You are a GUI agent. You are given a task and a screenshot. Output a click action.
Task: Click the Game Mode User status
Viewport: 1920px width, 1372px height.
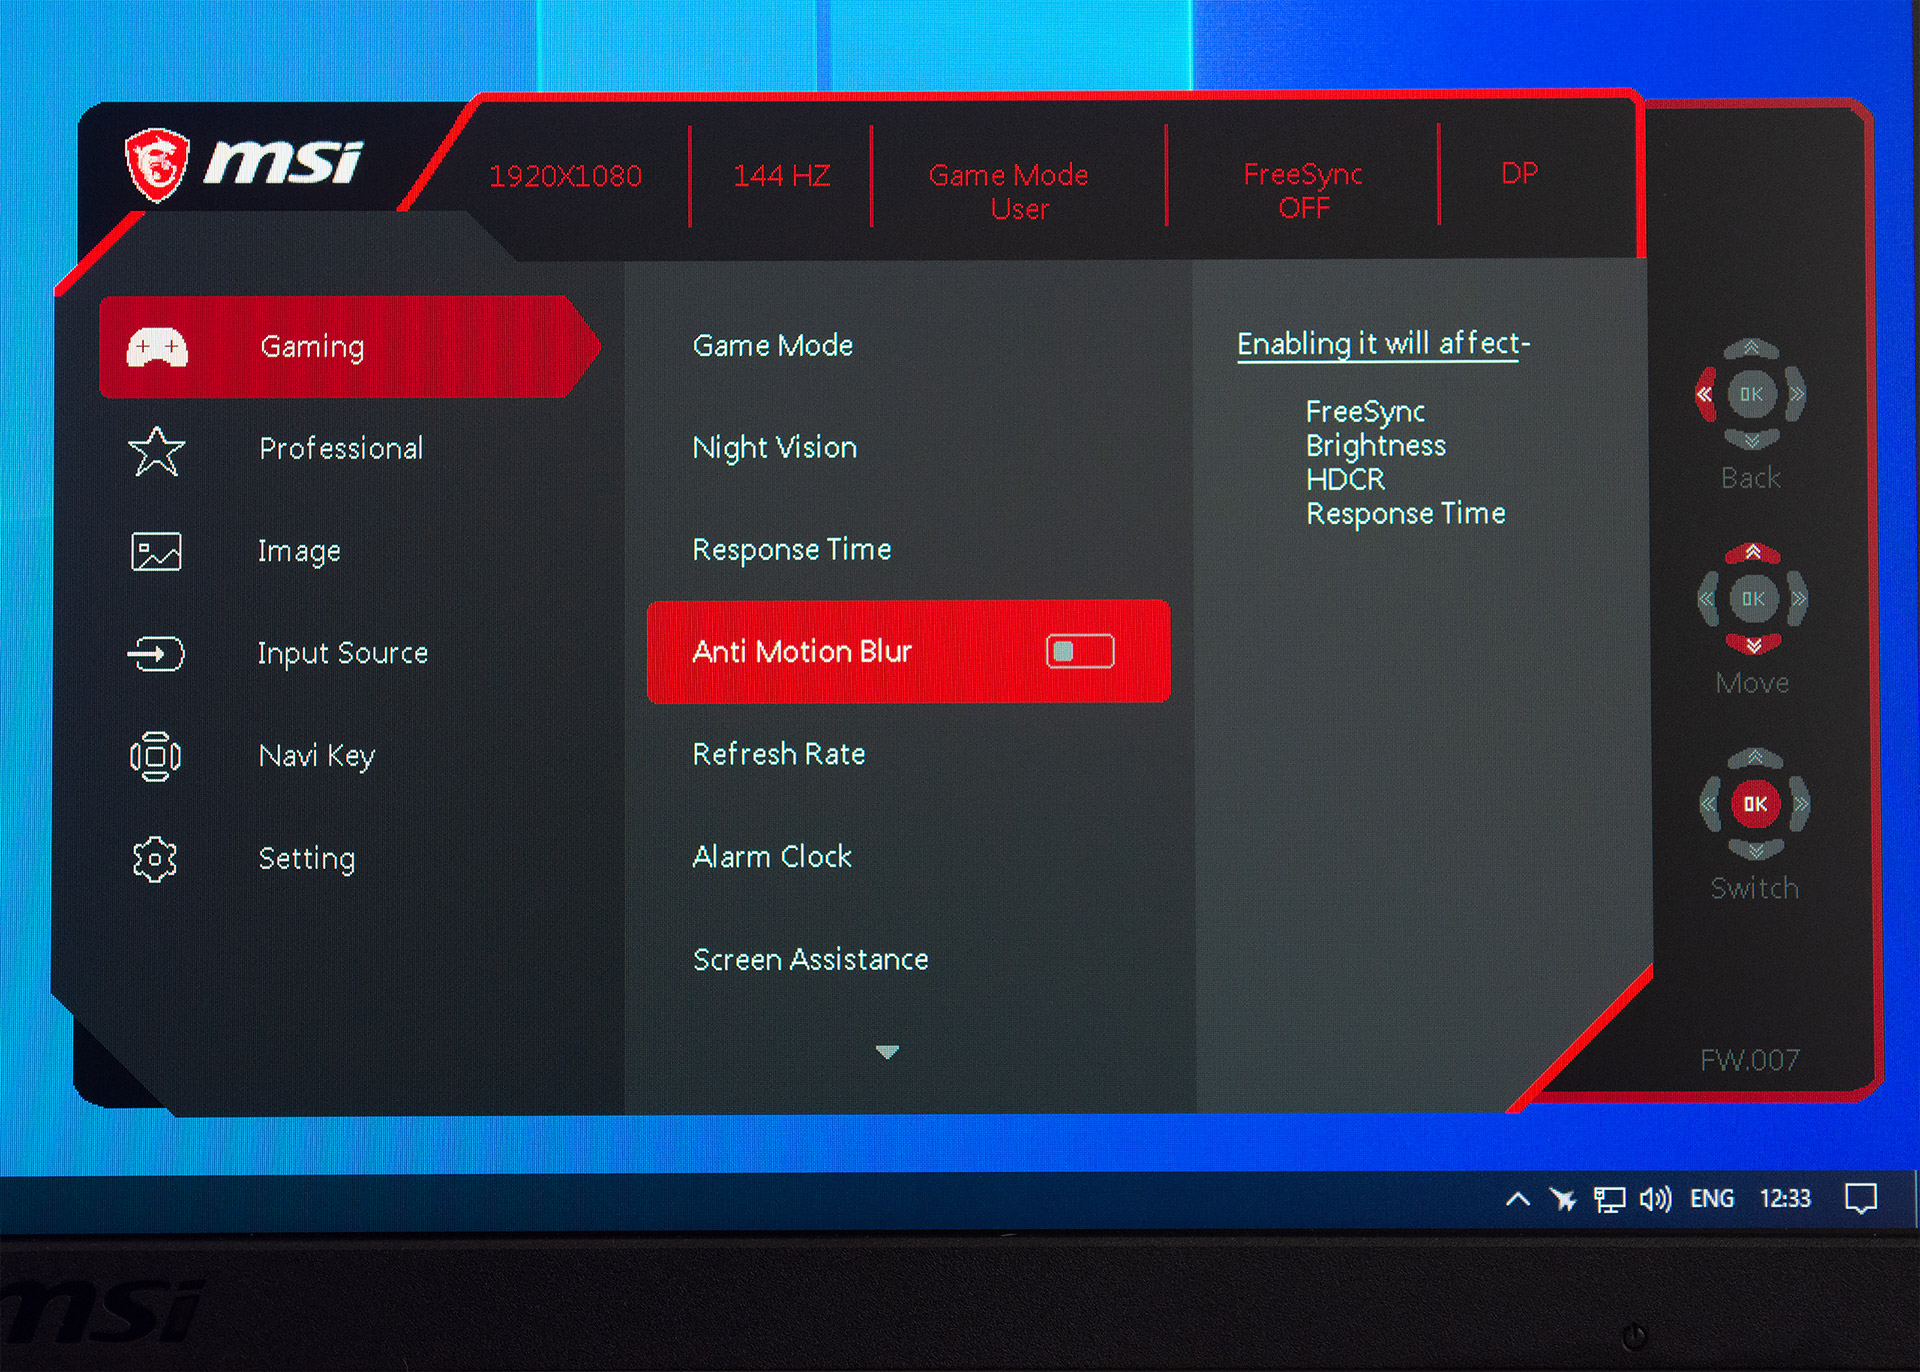click(1008, 191)
